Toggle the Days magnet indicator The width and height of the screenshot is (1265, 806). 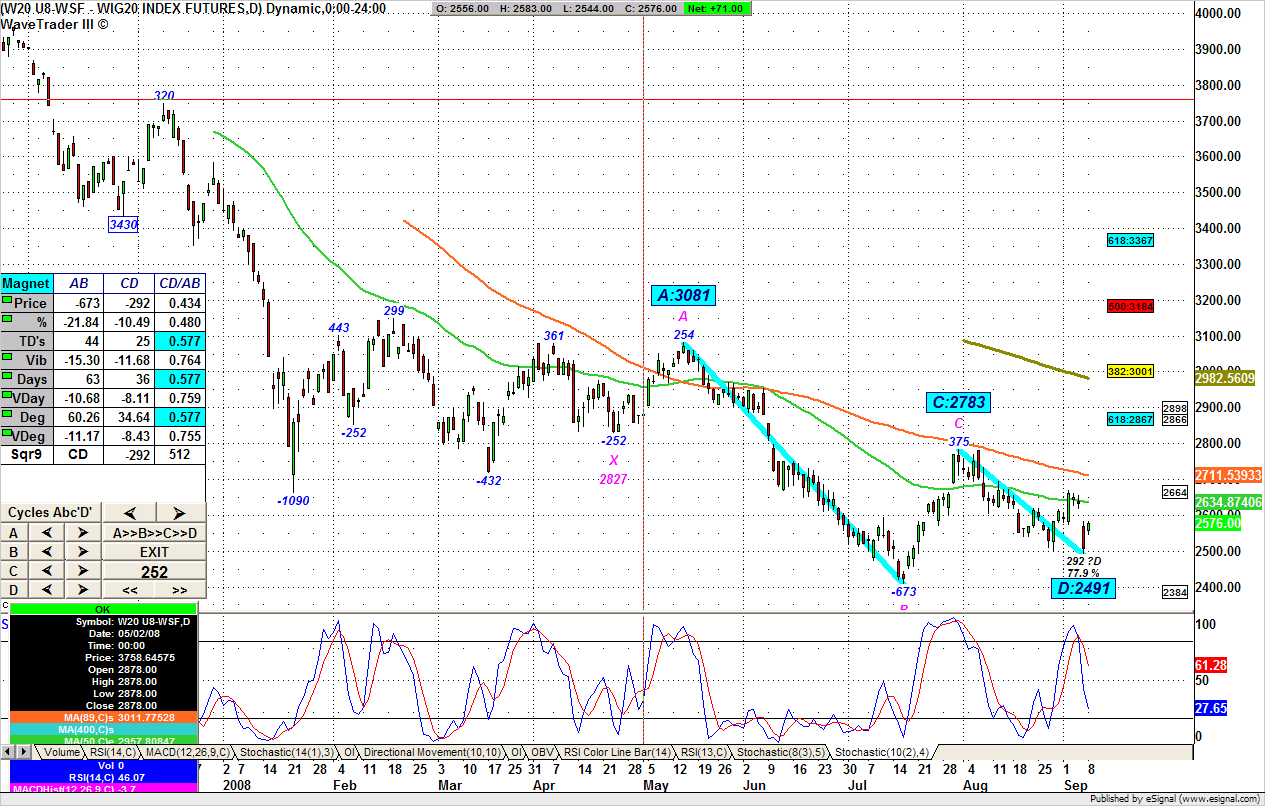pyautogui.click(x=7, y=375)
